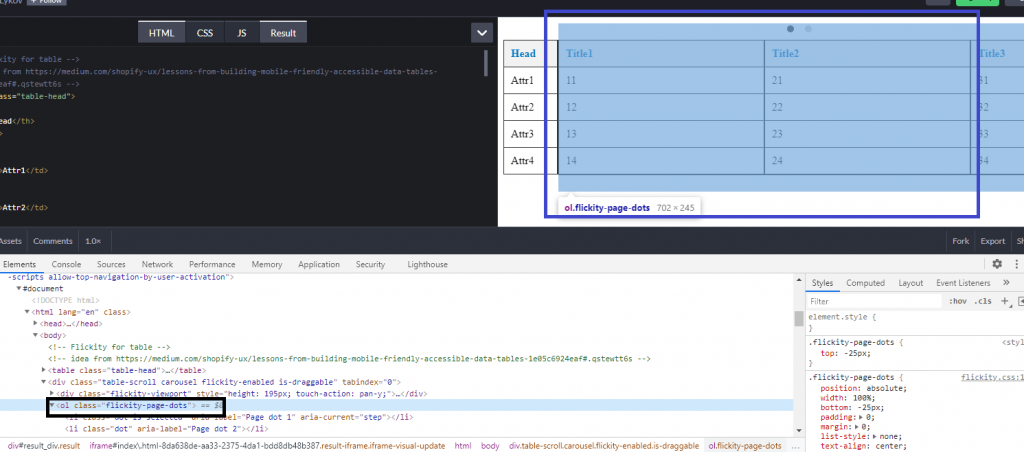Focus the Styles Filter field
This screenshot has width=1024, height=452.
point(874,301)
